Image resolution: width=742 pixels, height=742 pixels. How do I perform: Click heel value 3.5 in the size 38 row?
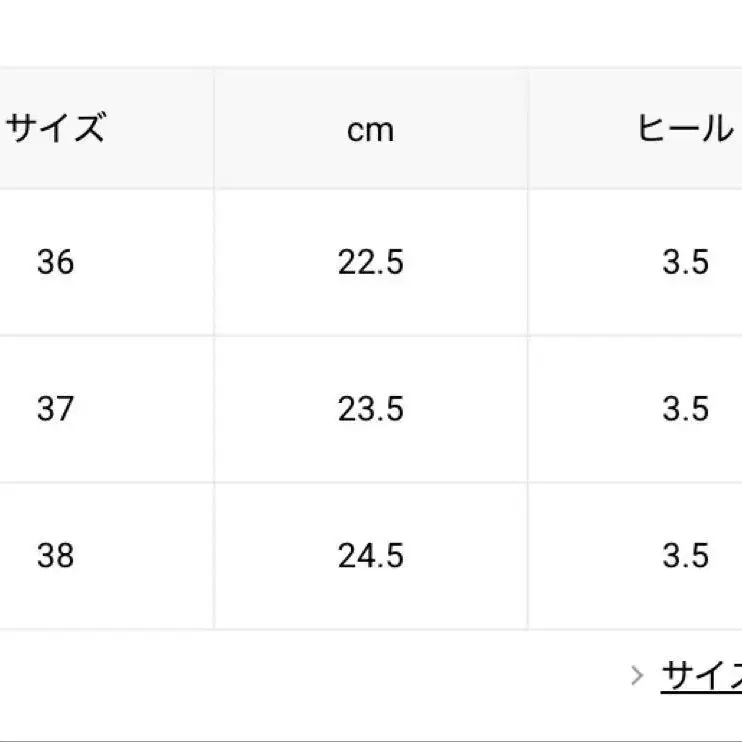pos(685,555)
